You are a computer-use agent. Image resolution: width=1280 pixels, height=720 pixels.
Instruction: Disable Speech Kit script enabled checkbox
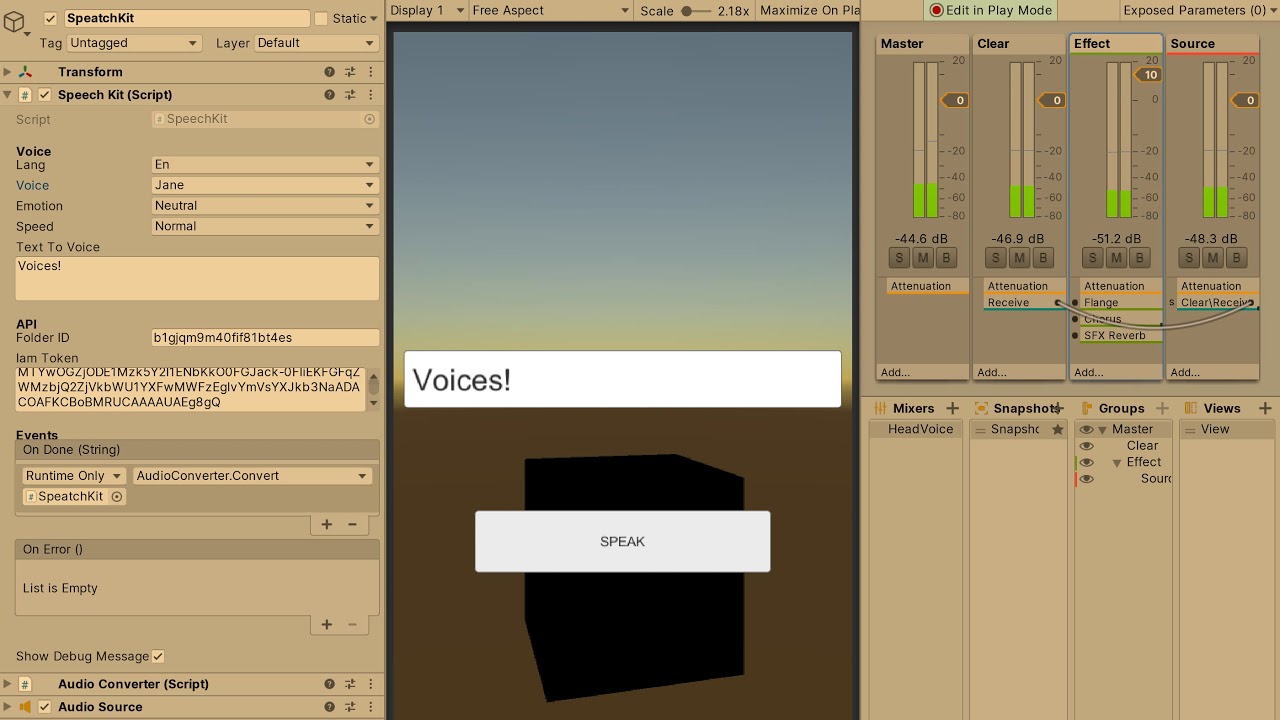pos(44,95)
